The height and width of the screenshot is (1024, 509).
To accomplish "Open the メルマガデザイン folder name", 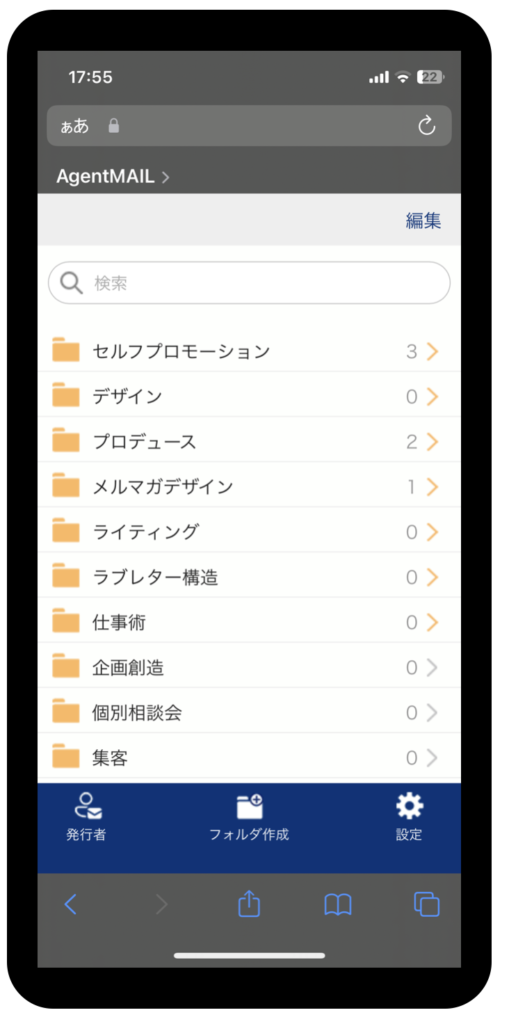I will tap(163, 487).
